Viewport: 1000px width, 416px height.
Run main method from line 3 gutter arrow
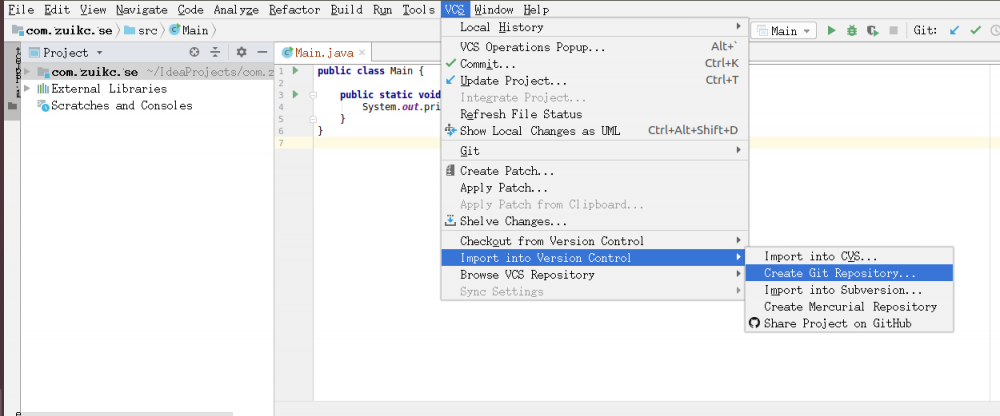295,94
